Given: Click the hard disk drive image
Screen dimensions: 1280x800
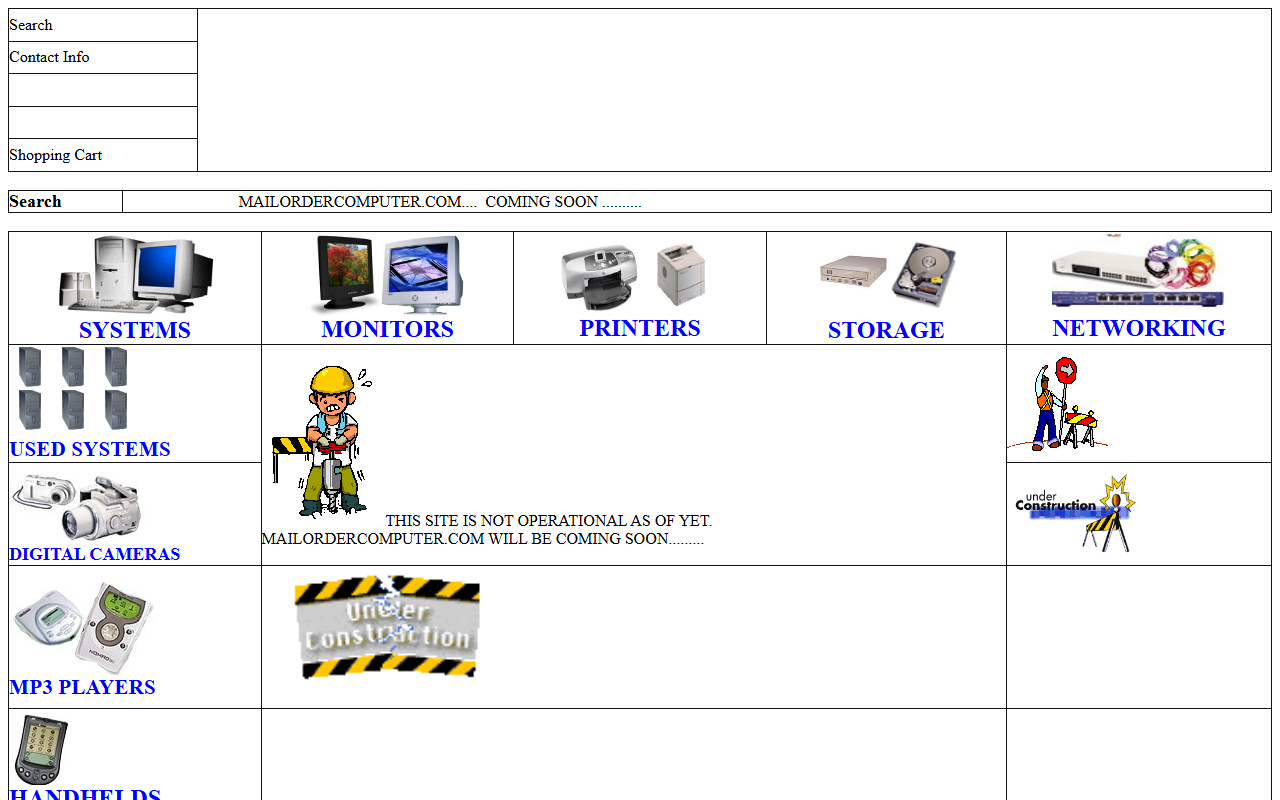Looking at the screenshot, I should pyautogui.click(x=924, y=274).
